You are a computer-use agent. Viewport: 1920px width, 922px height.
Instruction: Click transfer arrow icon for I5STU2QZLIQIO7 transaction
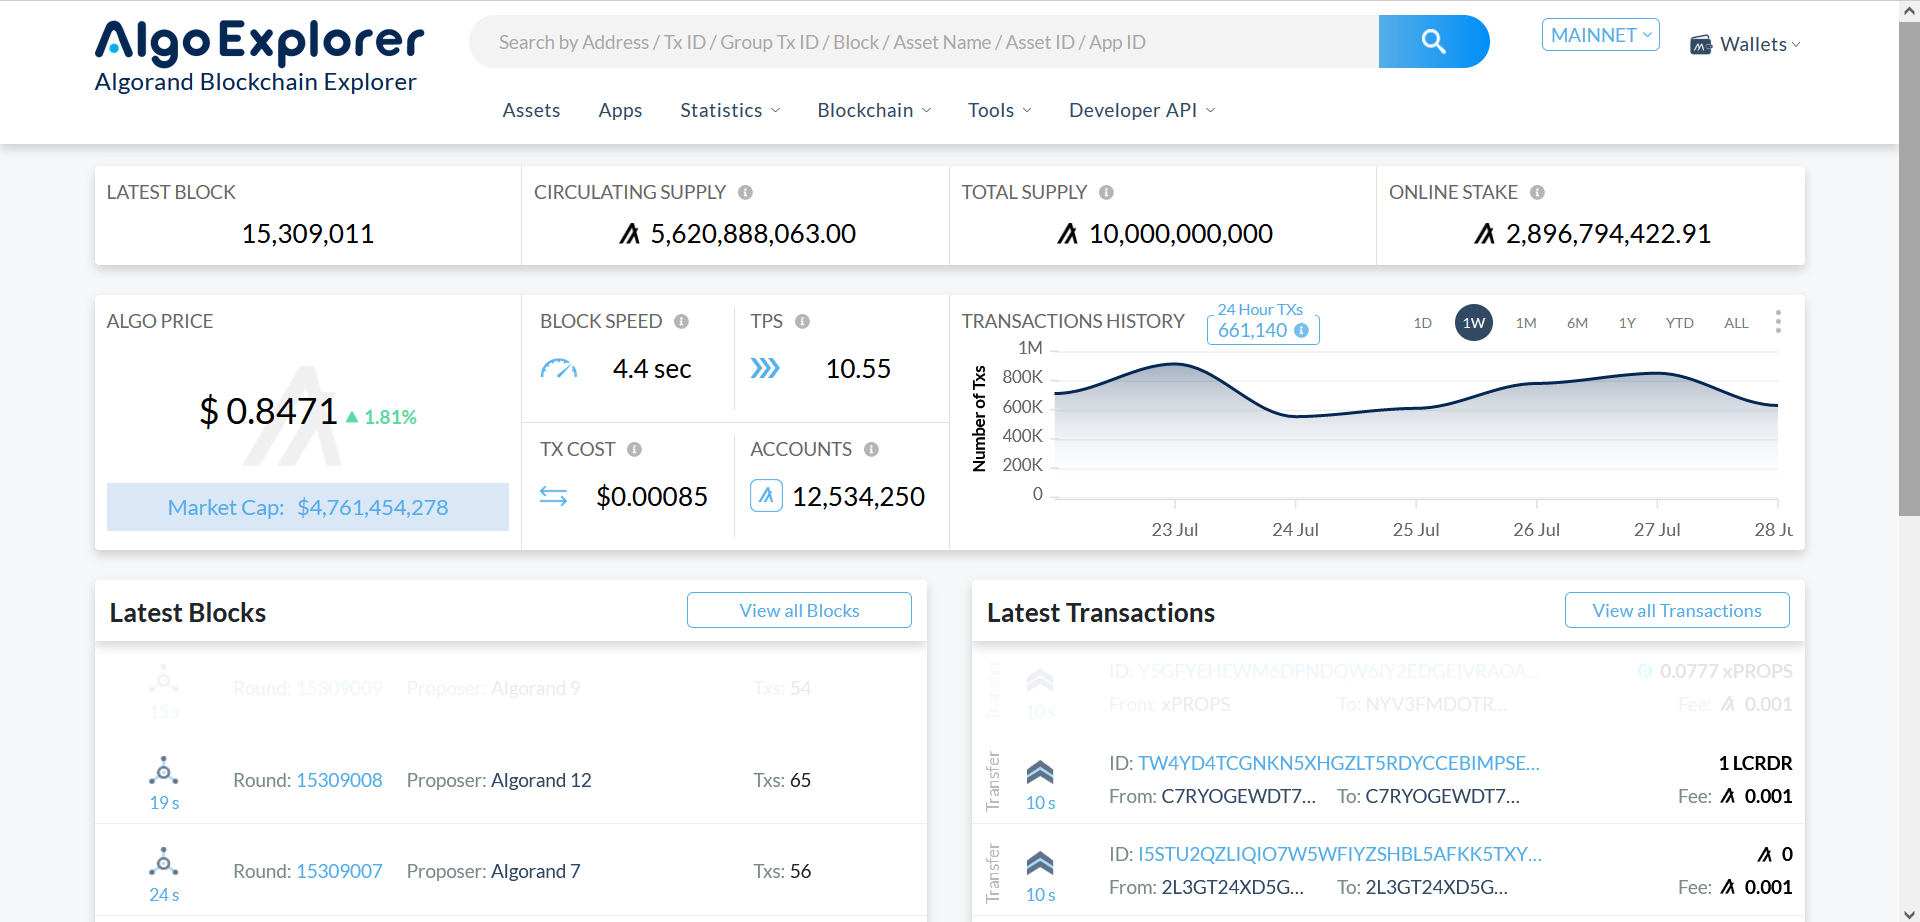tap(1040, 863)
